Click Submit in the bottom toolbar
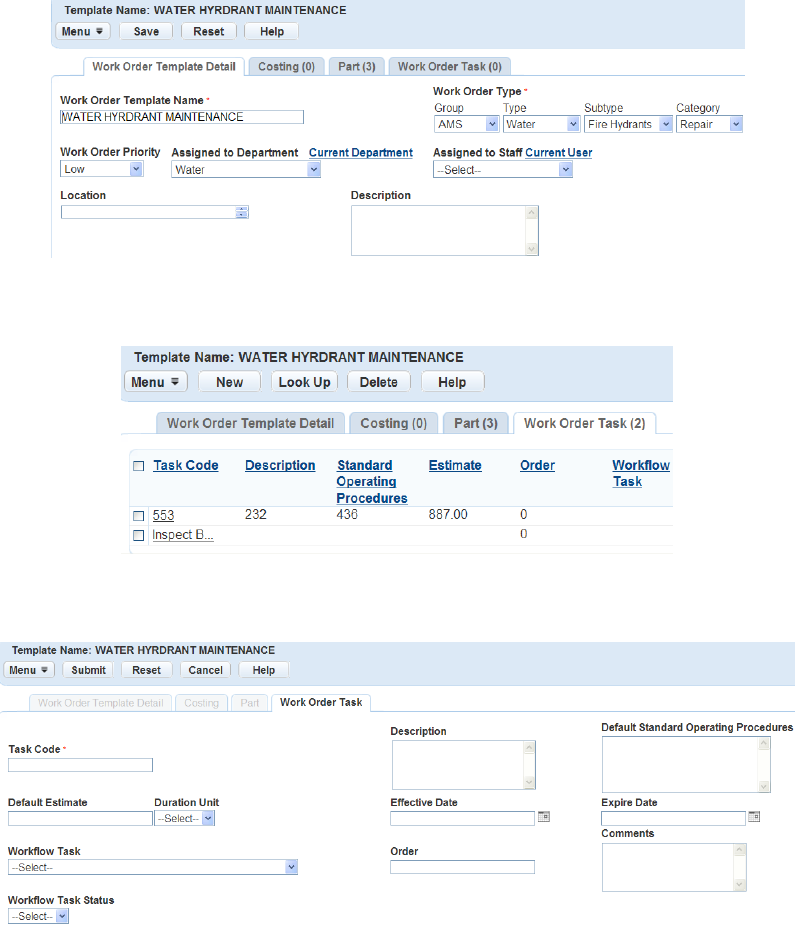This screenshot has width=795, height=926. click(89, 670)
